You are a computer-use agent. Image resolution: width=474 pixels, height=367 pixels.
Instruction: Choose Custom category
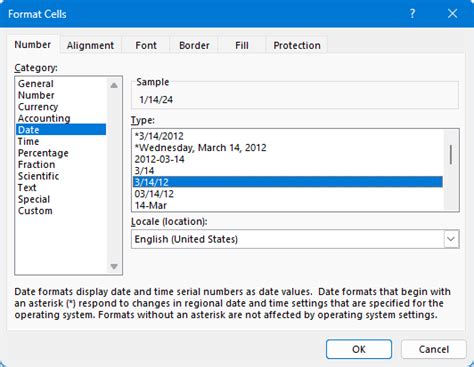tap(61, 211)
